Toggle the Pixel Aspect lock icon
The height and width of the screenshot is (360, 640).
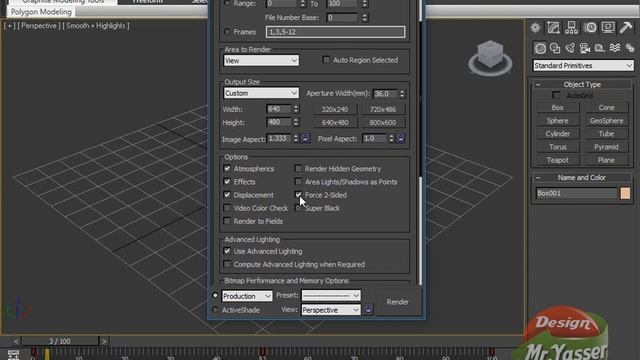401,138
